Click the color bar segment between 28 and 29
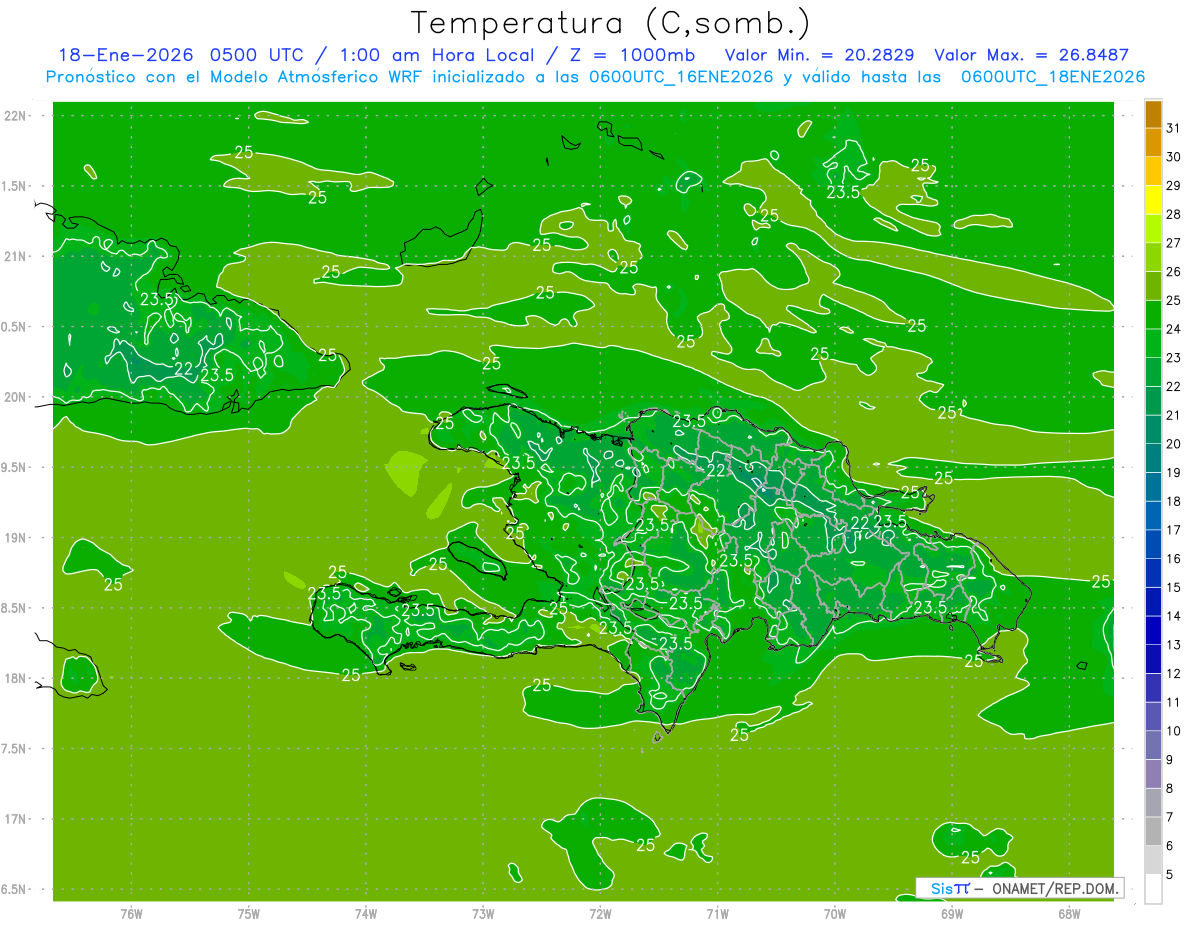1200x927 pixels. point(1153,200)
